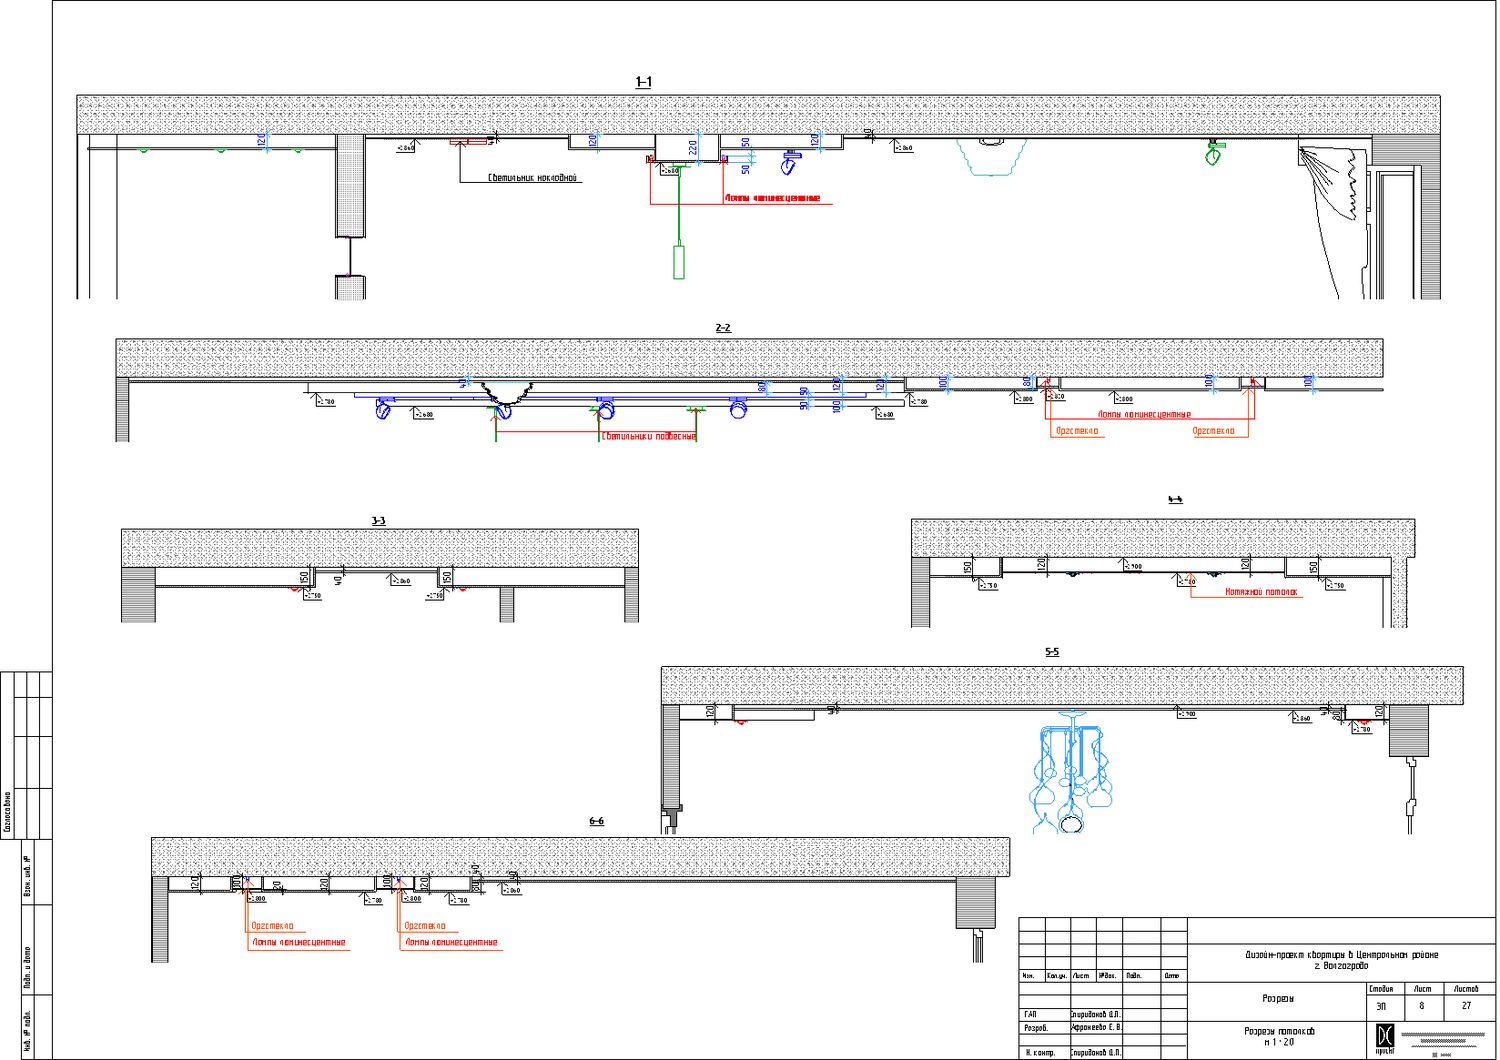Select the project name text in title block
The width and height of the screenshot is (1500, 1060).
(1341, 960)
